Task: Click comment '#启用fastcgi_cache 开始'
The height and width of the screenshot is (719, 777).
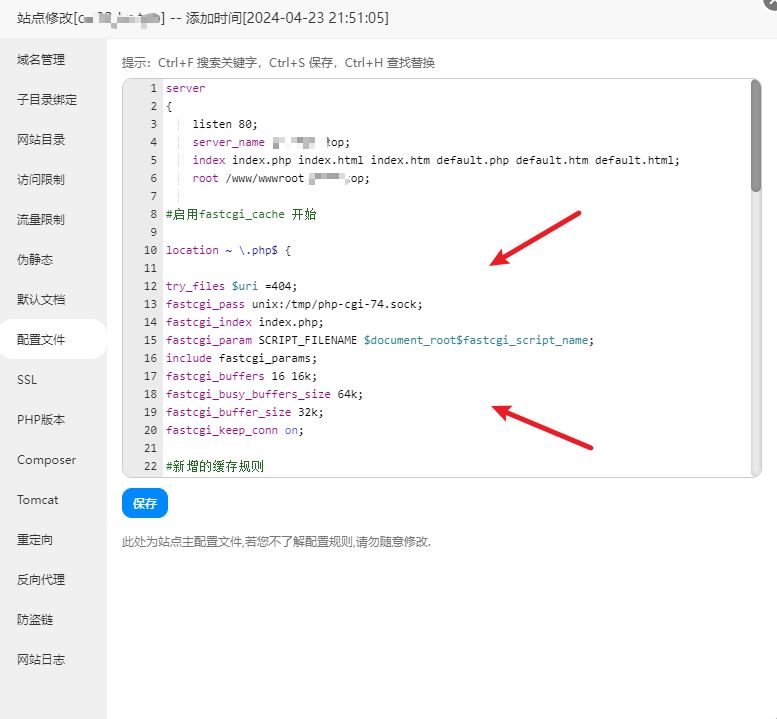Action: [241, 214]
